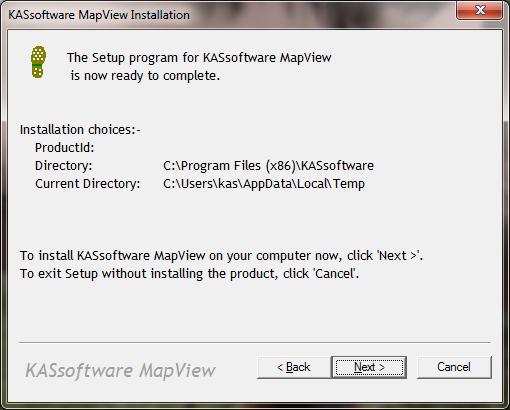Click the green footprint setup icon
Viewport: 510px width, 410px height.
click(38, 62)
